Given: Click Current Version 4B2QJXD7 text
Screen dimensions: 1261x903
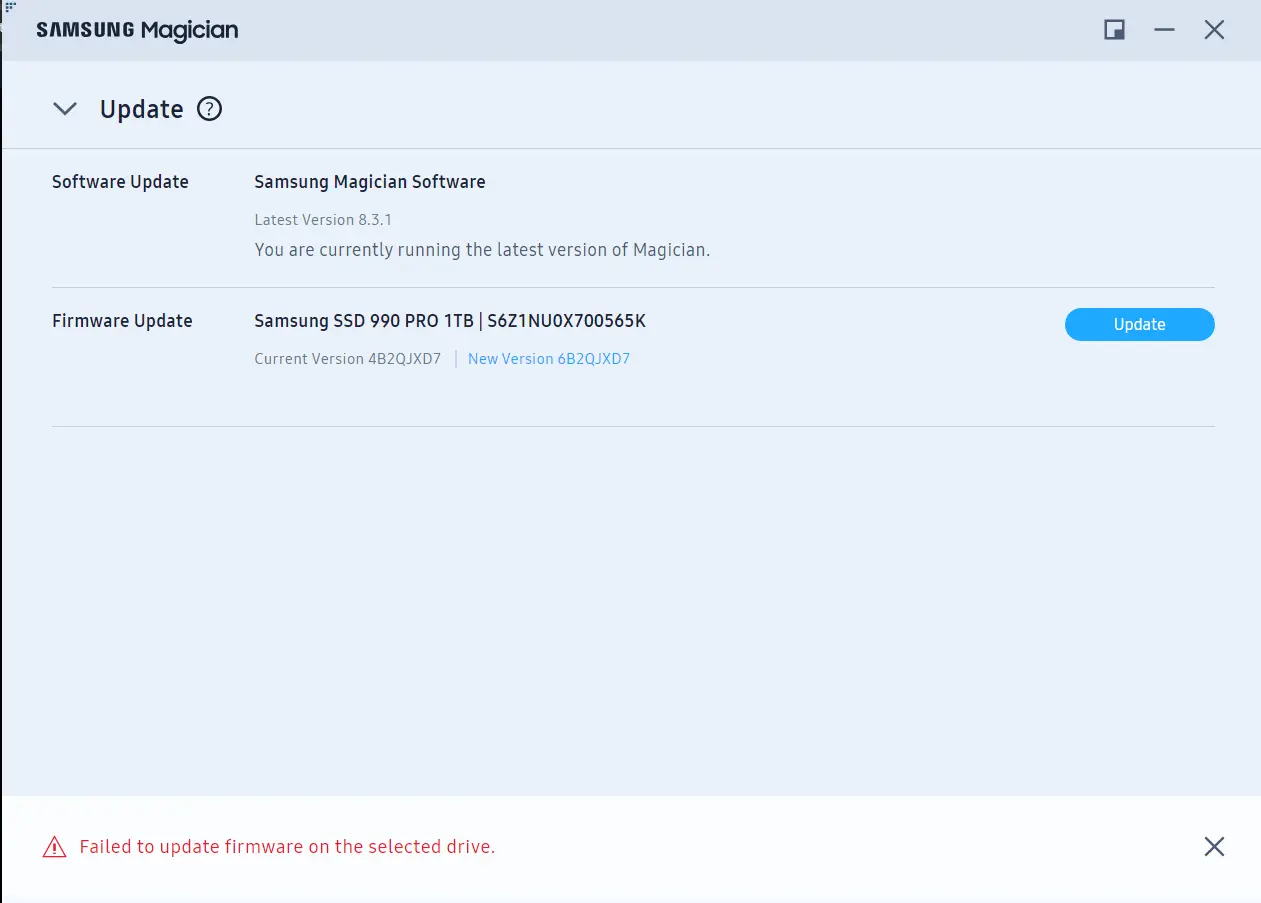Looking at the screenshot, I should (348, 359).
